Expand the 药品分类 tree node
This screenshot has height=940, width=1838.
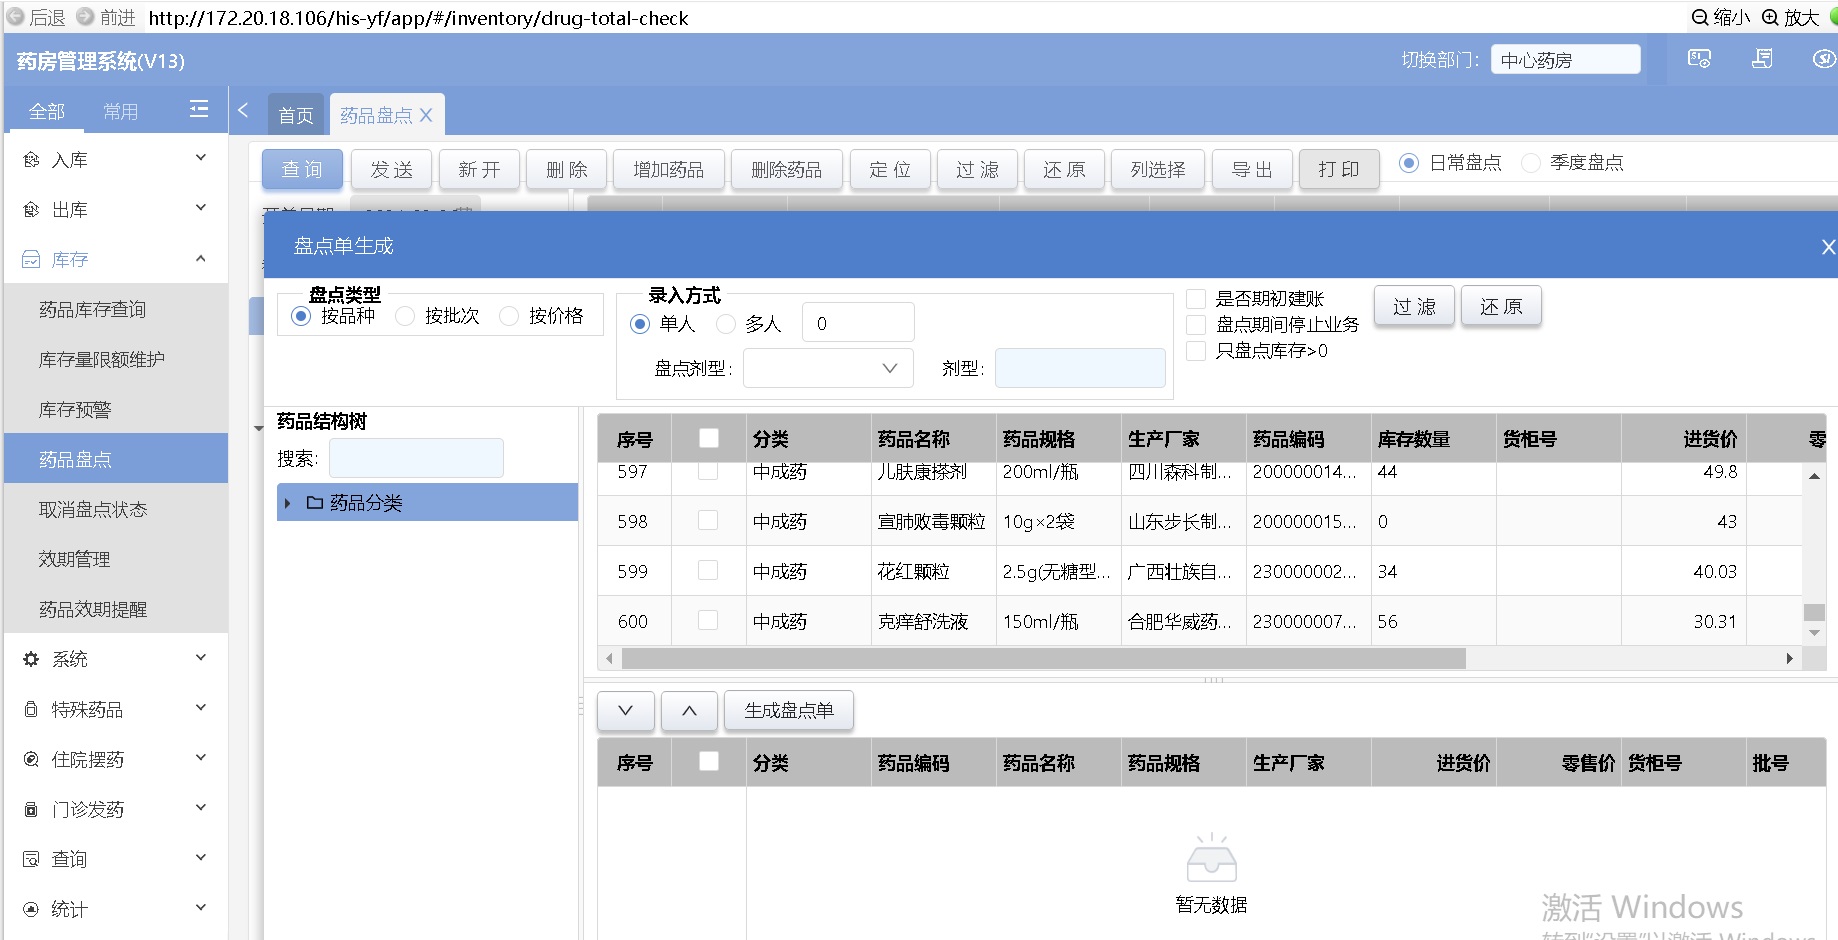287,503
